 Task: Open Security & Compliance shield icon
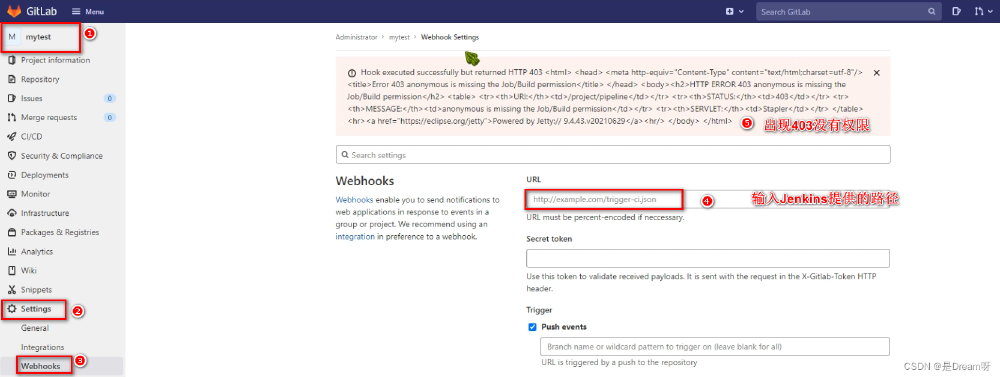point(11,156)
